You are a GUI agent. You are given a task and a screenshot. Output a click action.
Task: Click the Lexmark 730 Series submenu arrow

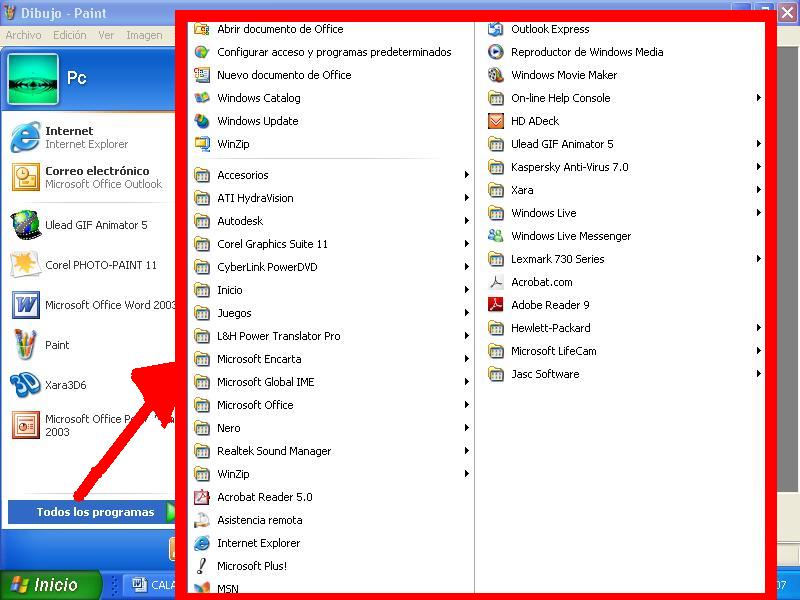tap(759, 259)
